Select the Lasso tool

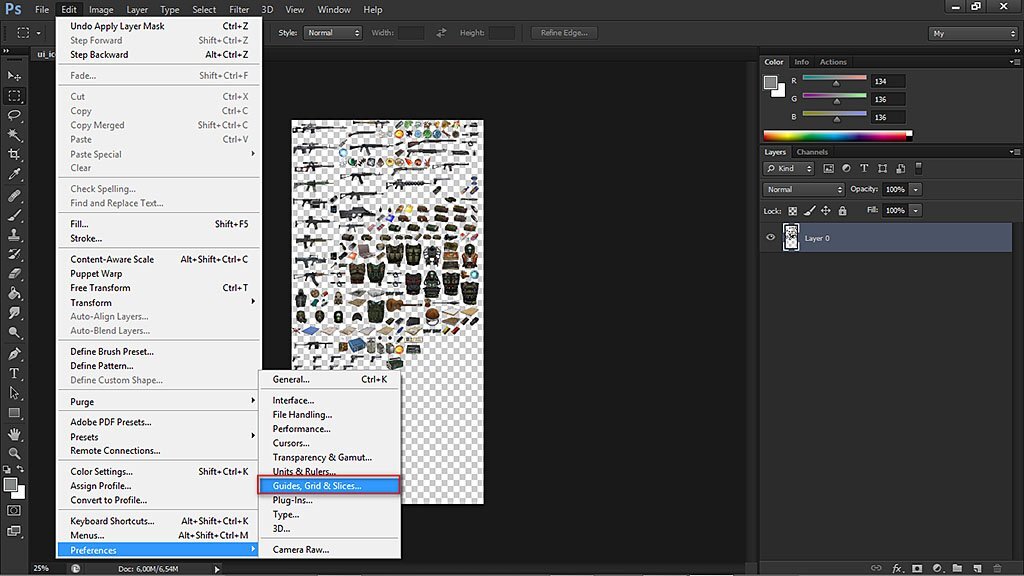coord(14,115)
